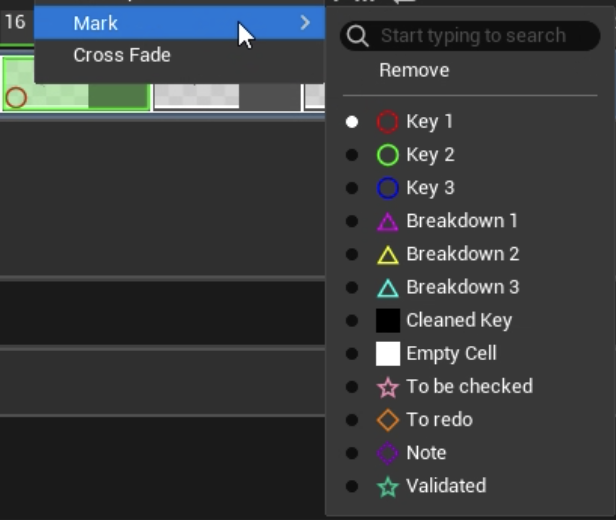Screen dimensions: 616x520
Task: Select the Key 1 radio bullet
Action: (352, 122)
